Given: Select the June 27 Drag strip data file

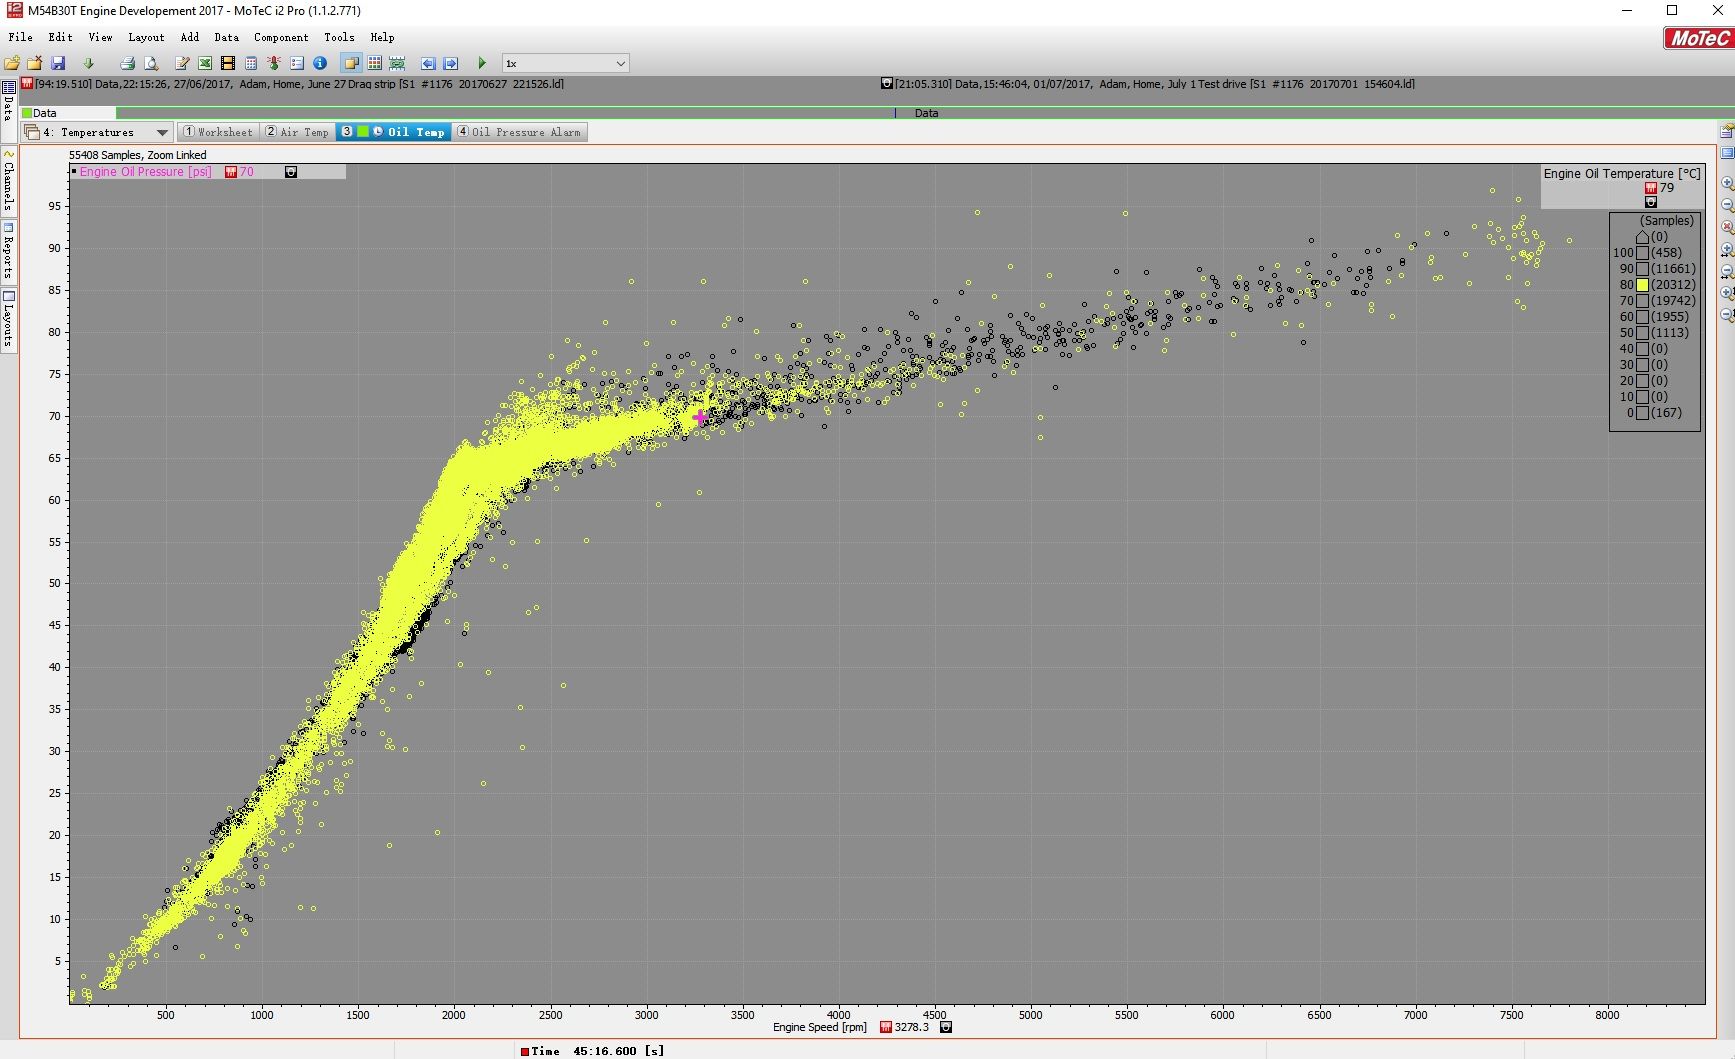Looking at the screenshot, I should (299, 84).
